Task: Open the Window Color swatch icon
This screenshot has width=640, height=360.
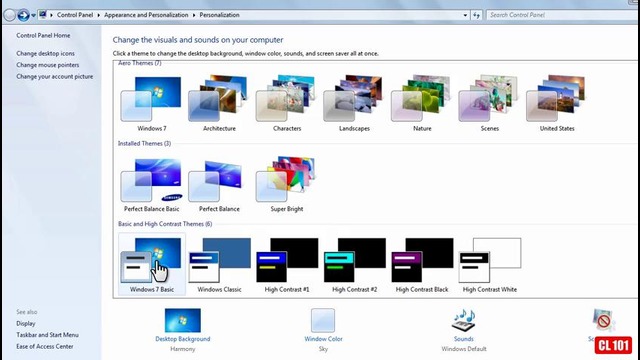Action: tap(323, 320)
